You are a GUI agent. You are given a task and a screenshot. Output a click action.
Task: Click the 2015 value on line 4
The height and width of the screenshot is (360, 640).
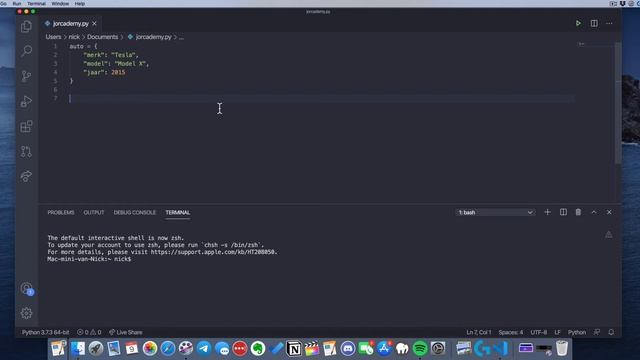[x=118, y=72]
